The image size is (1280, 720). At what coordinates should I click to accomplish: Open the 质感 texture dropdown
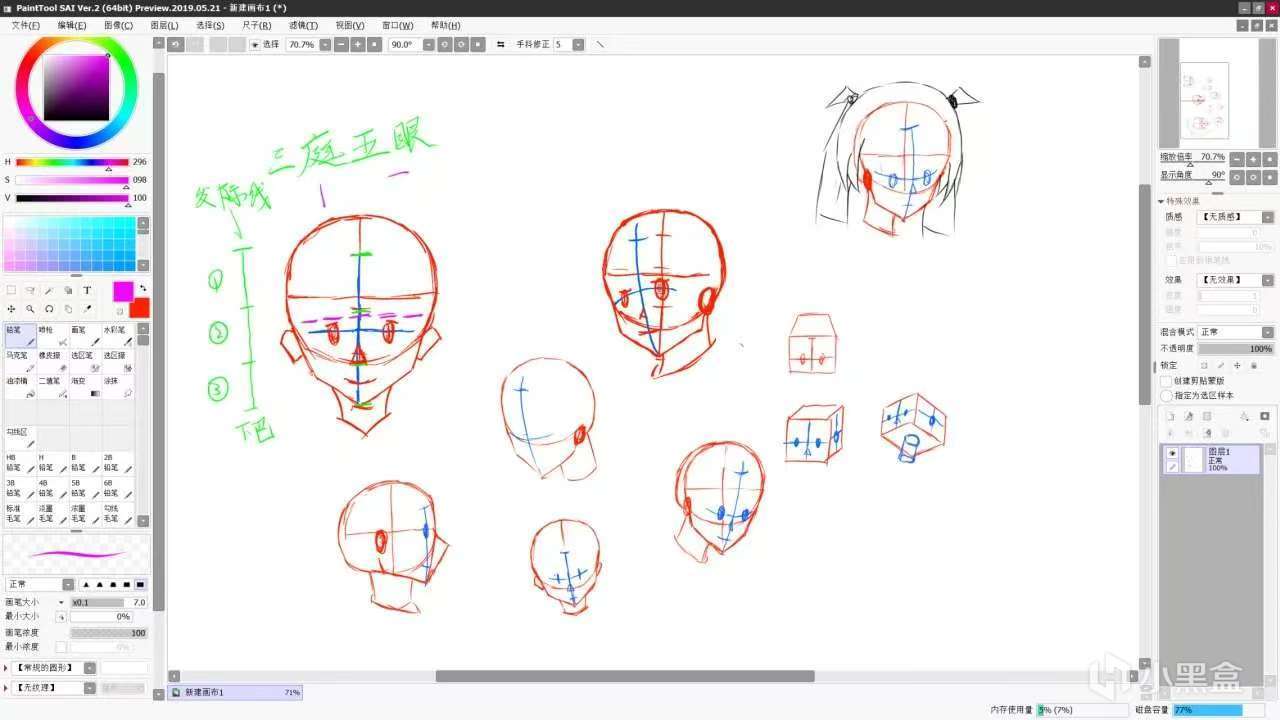click(x=1268, y=217)
